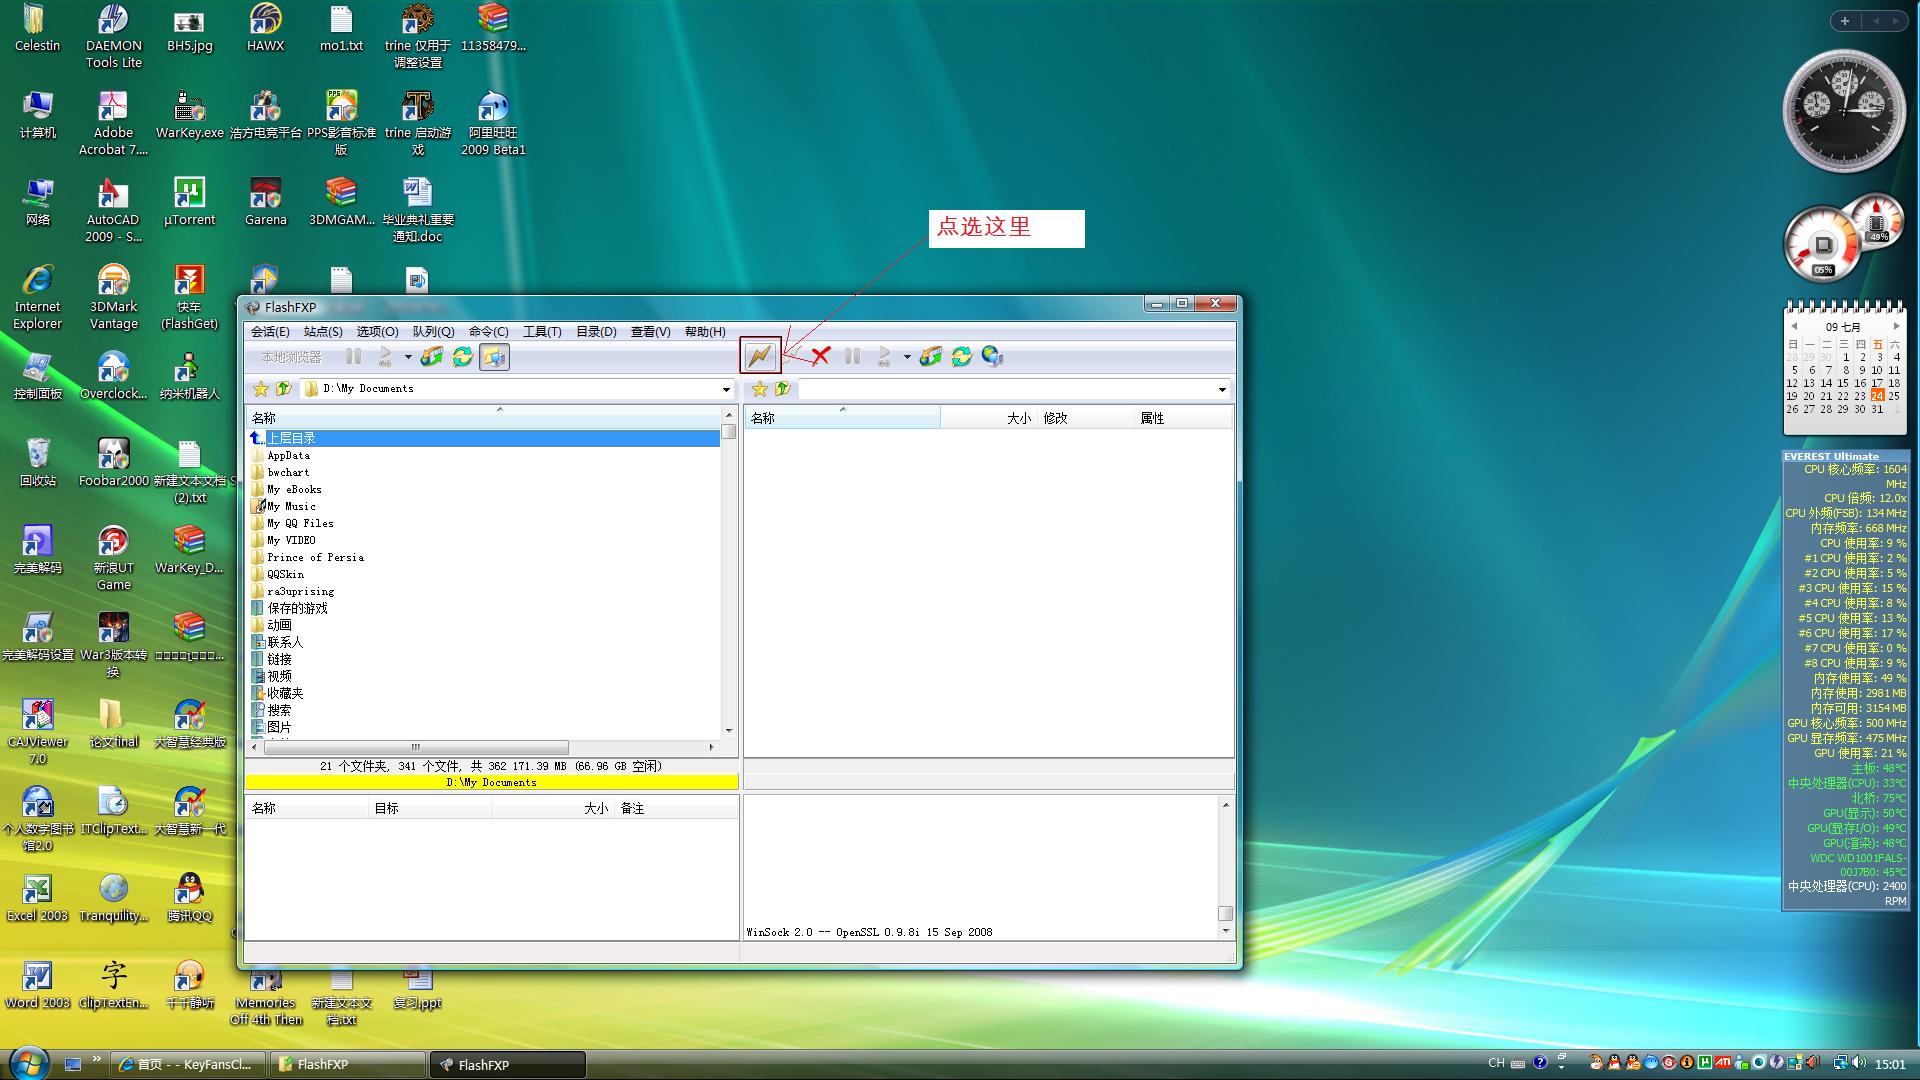The image size is (1920, 1080).
Task: Select the ra3uprising folder
Action: (300, 592)
